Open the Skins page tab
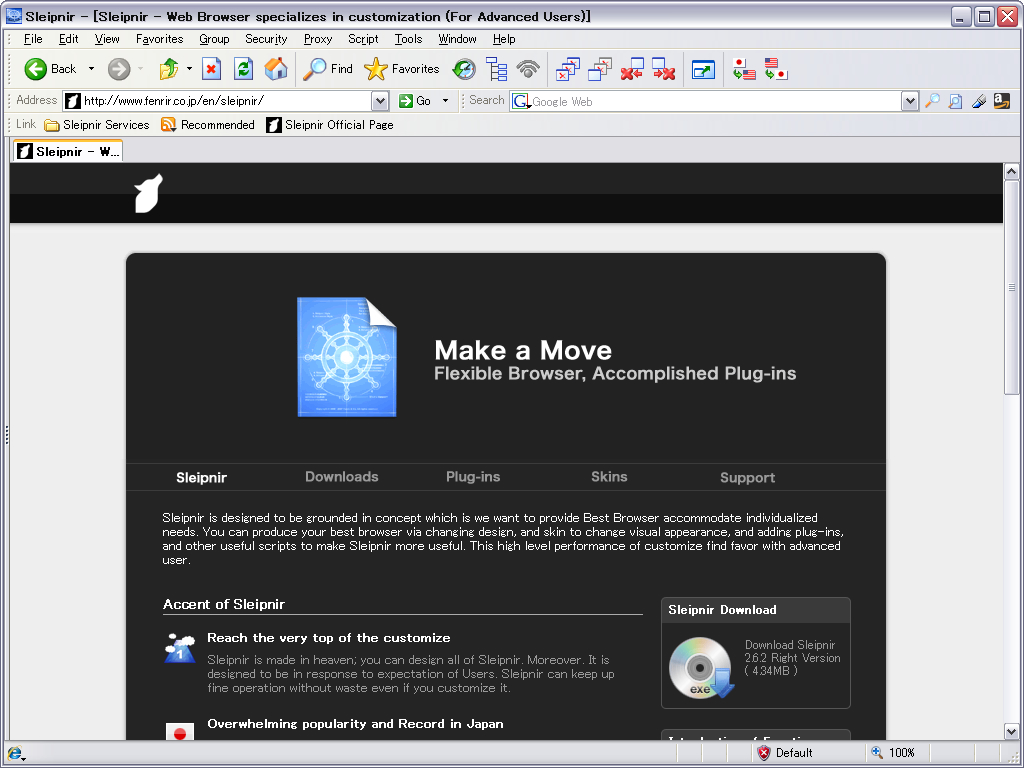The width and height of the screenshot is (1024, 768). coord(609,477)
